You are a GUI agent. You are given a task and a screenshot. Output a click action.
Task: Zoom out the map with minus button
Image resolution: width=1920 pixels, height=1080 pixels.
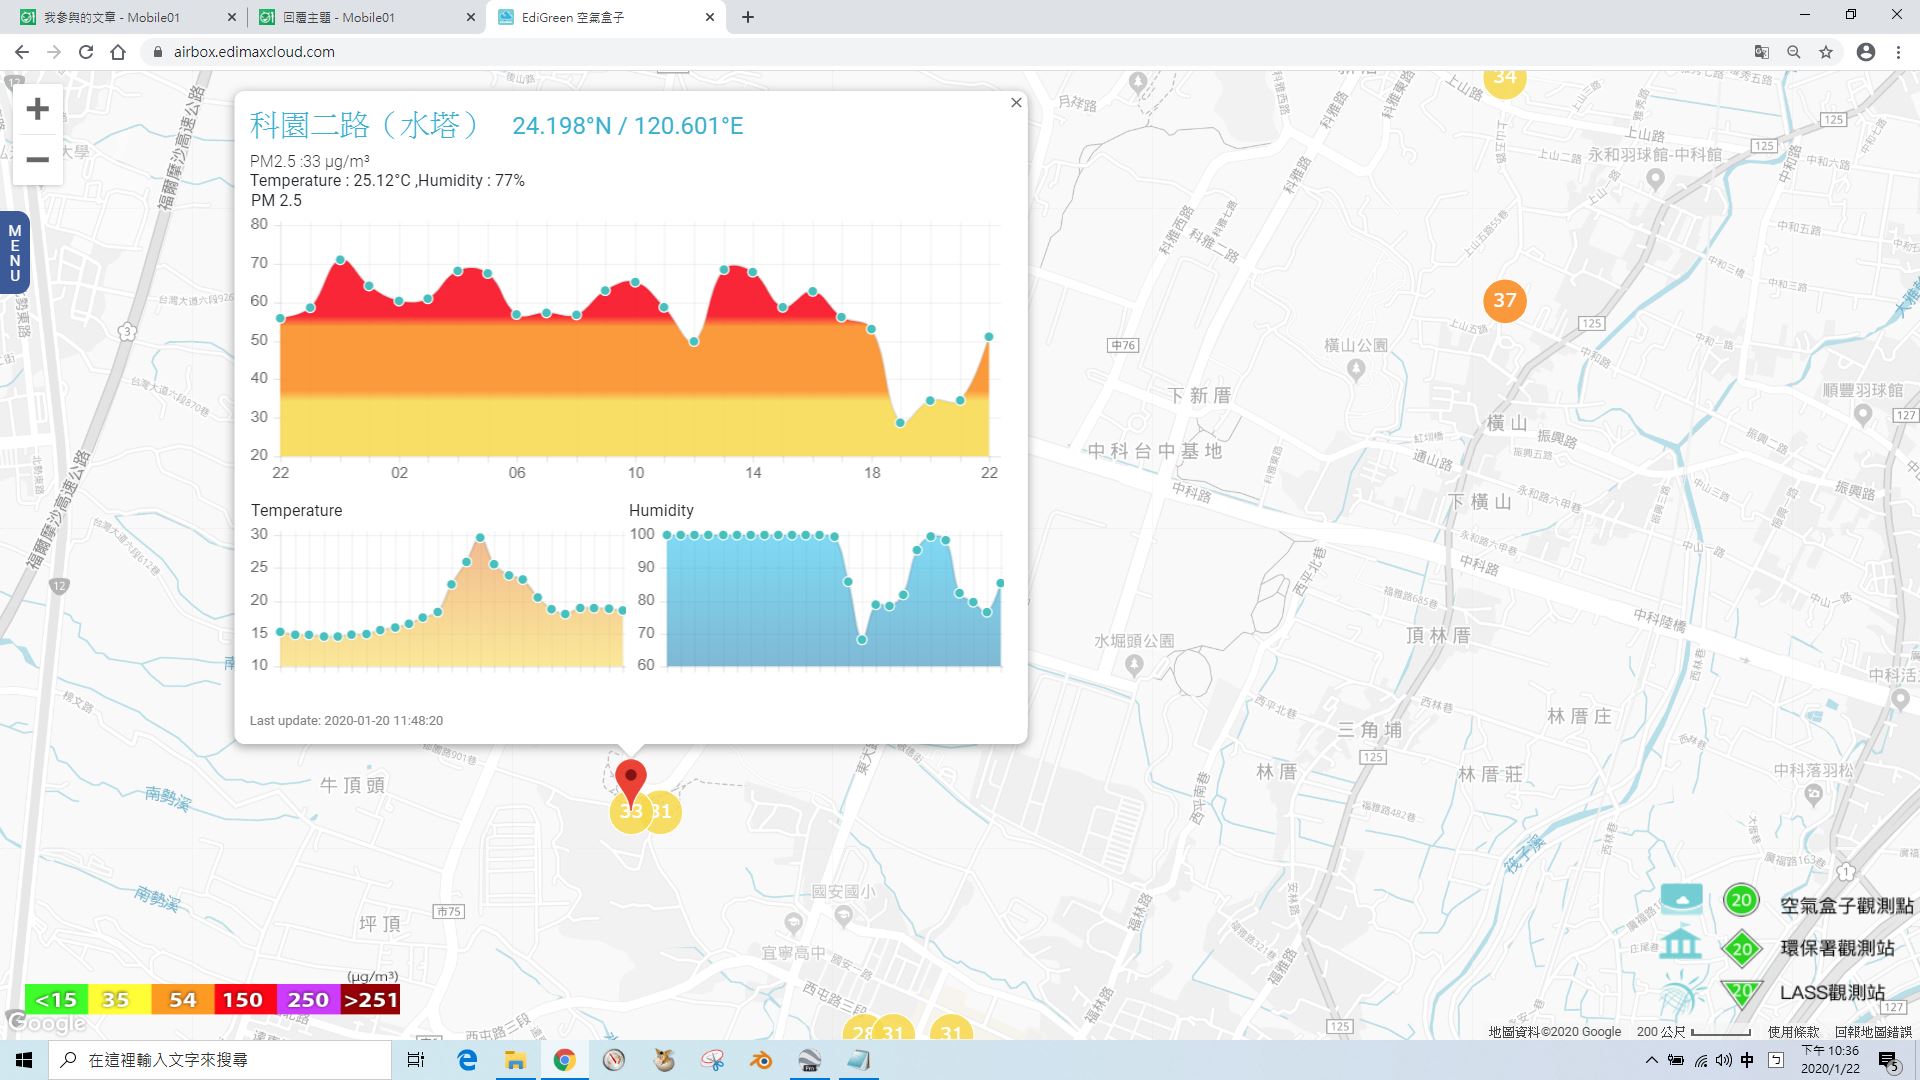pyautogui.click(x=37, y=160)
